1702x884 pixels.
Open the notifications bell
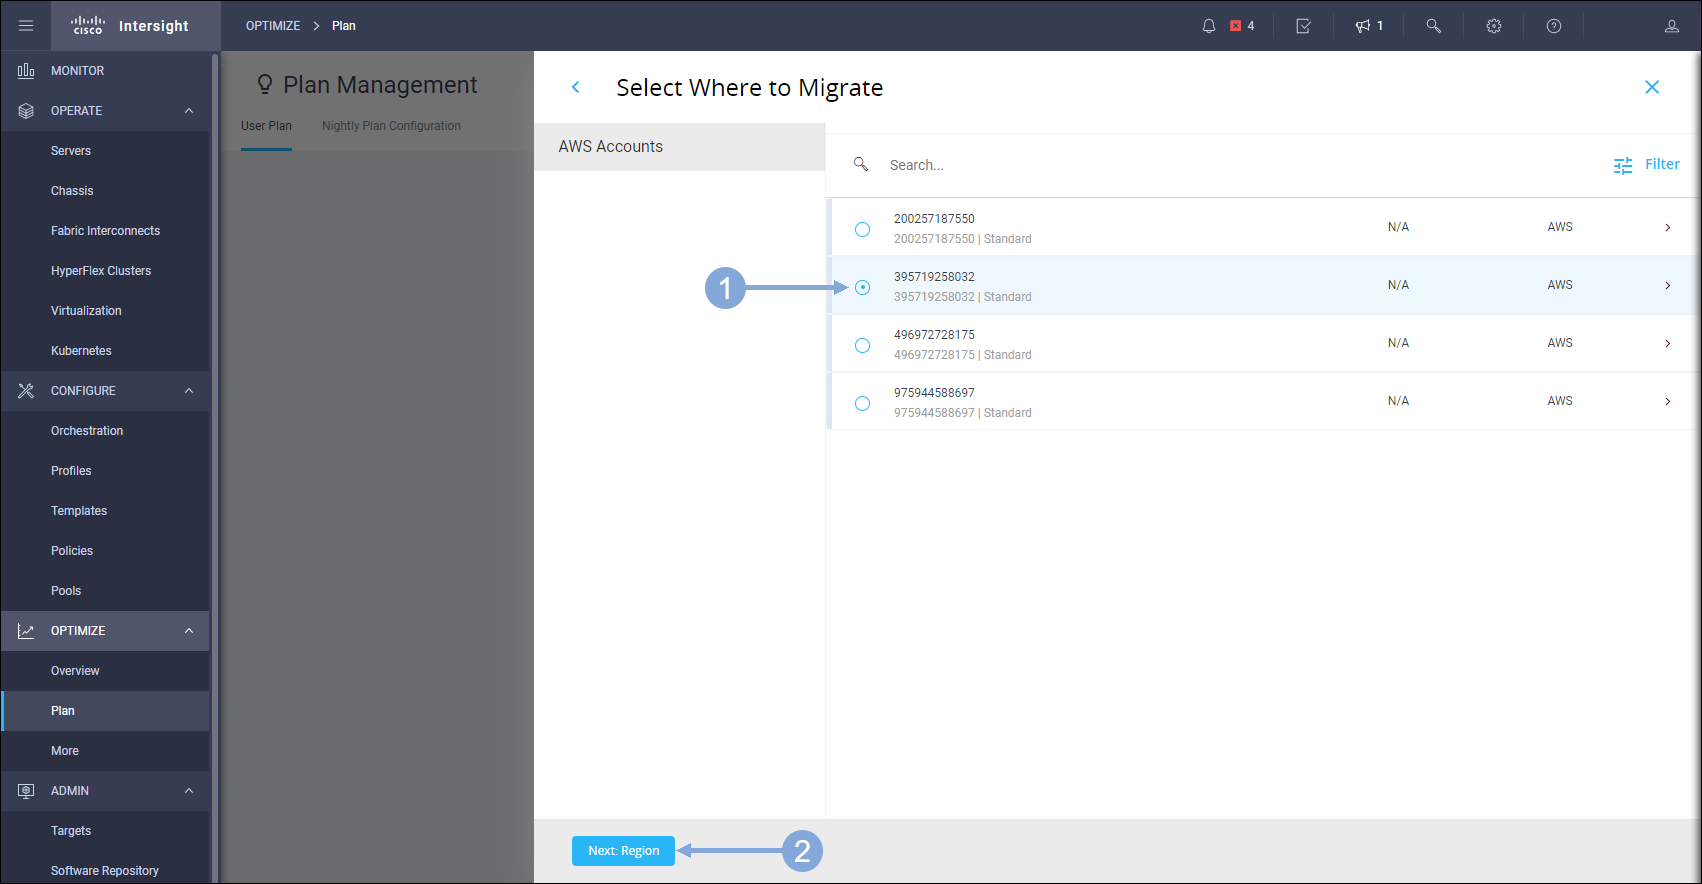pyautogui.click(x=1209, y=26)
